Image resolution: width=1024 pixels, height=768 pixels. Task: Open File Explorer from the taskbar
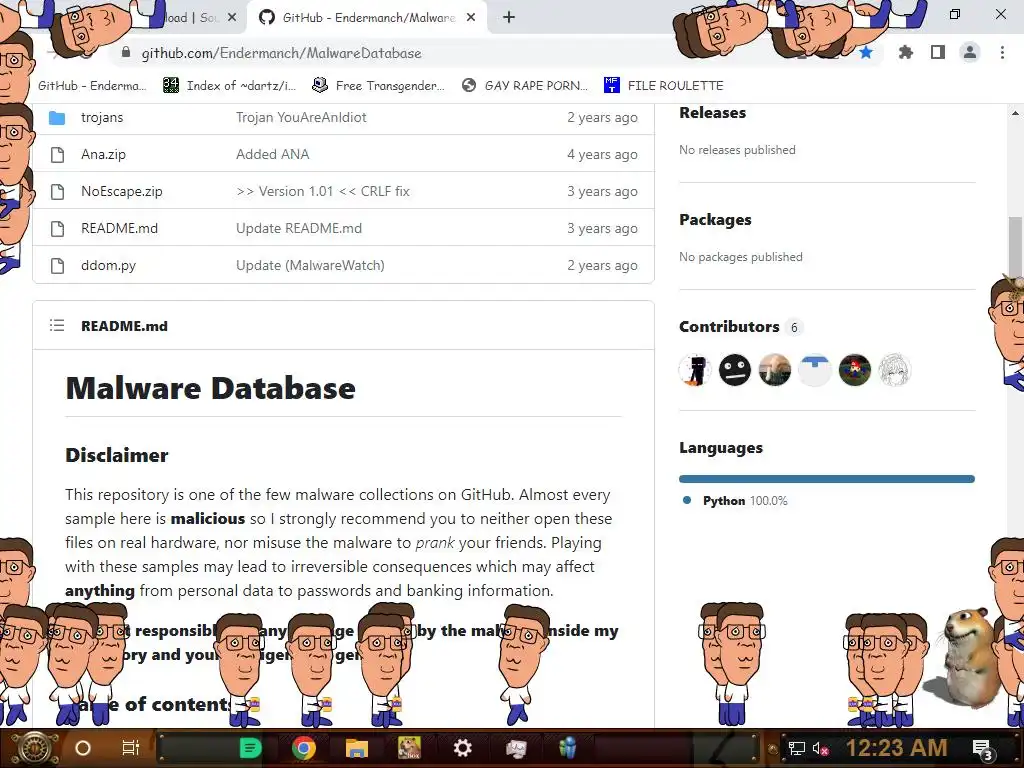click(x=357, y=748)
